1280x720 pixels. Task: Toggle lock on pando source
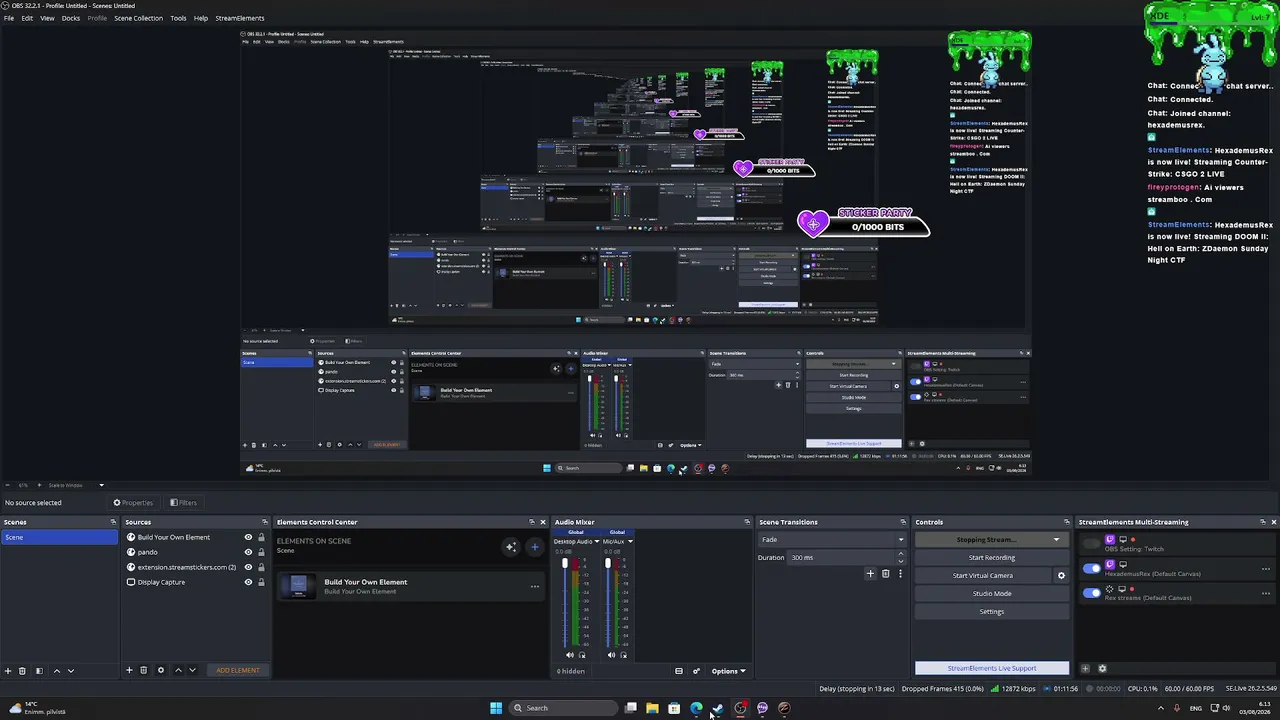click(x=261, y=552)
